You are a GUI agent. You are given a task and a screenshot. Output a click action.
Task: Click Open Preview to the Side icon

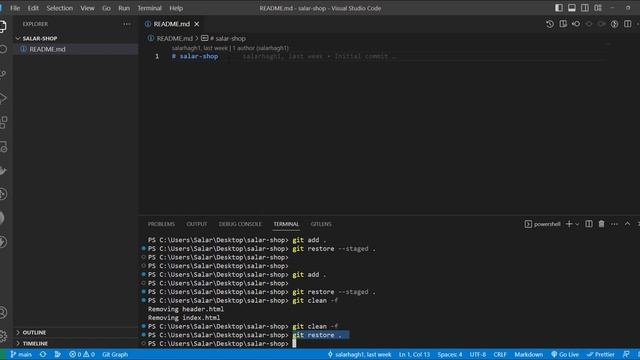pyautogui.click(x=563, y=24)
